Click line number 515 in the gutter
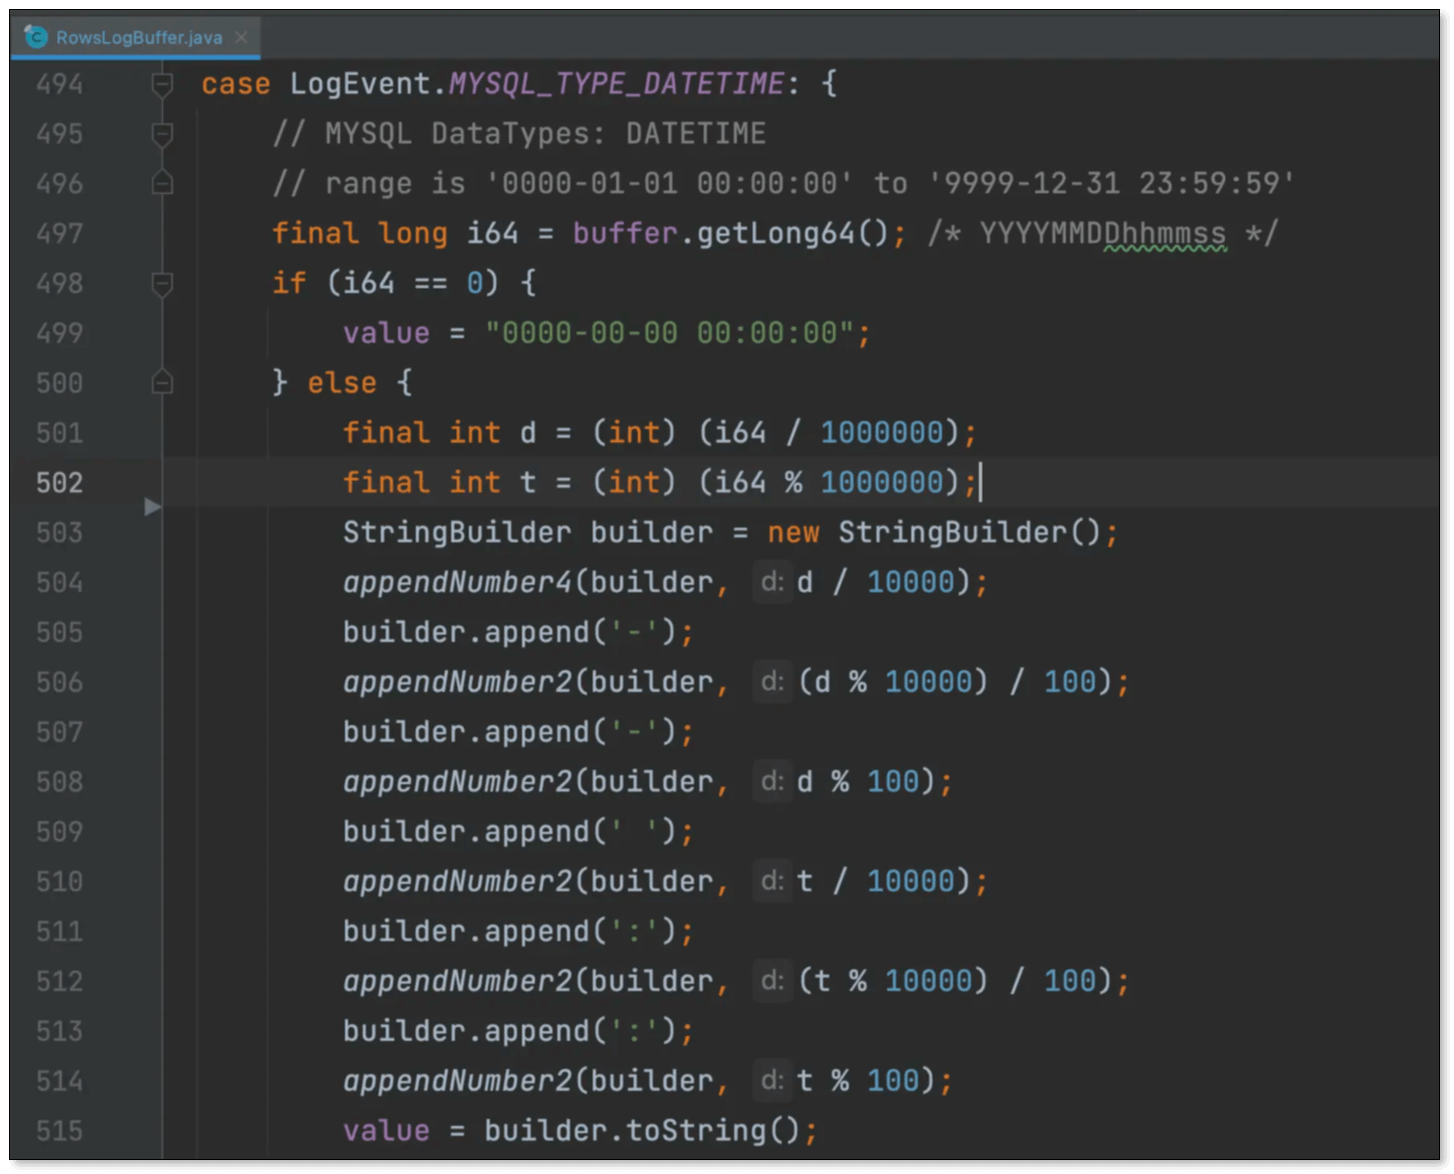The image size is (1454, 1174). (59, 1131)
